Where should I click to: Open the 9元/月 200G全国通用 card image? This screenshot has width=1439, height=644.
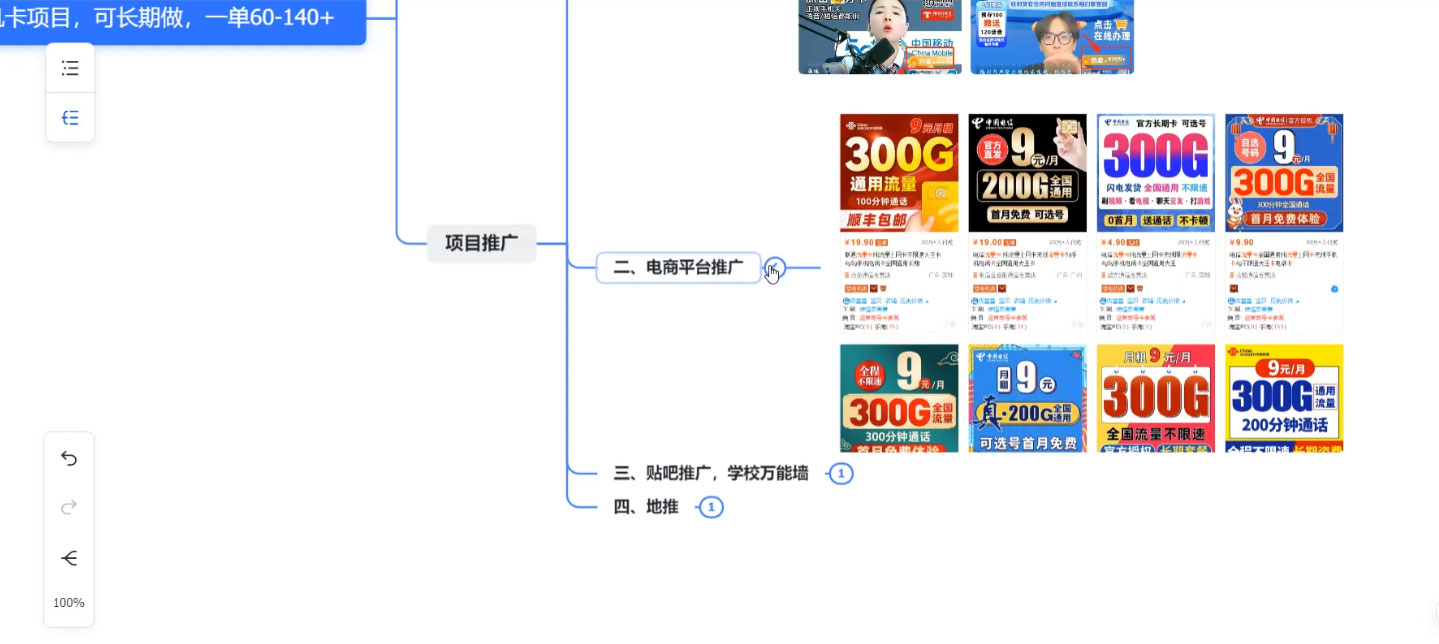1027,172
